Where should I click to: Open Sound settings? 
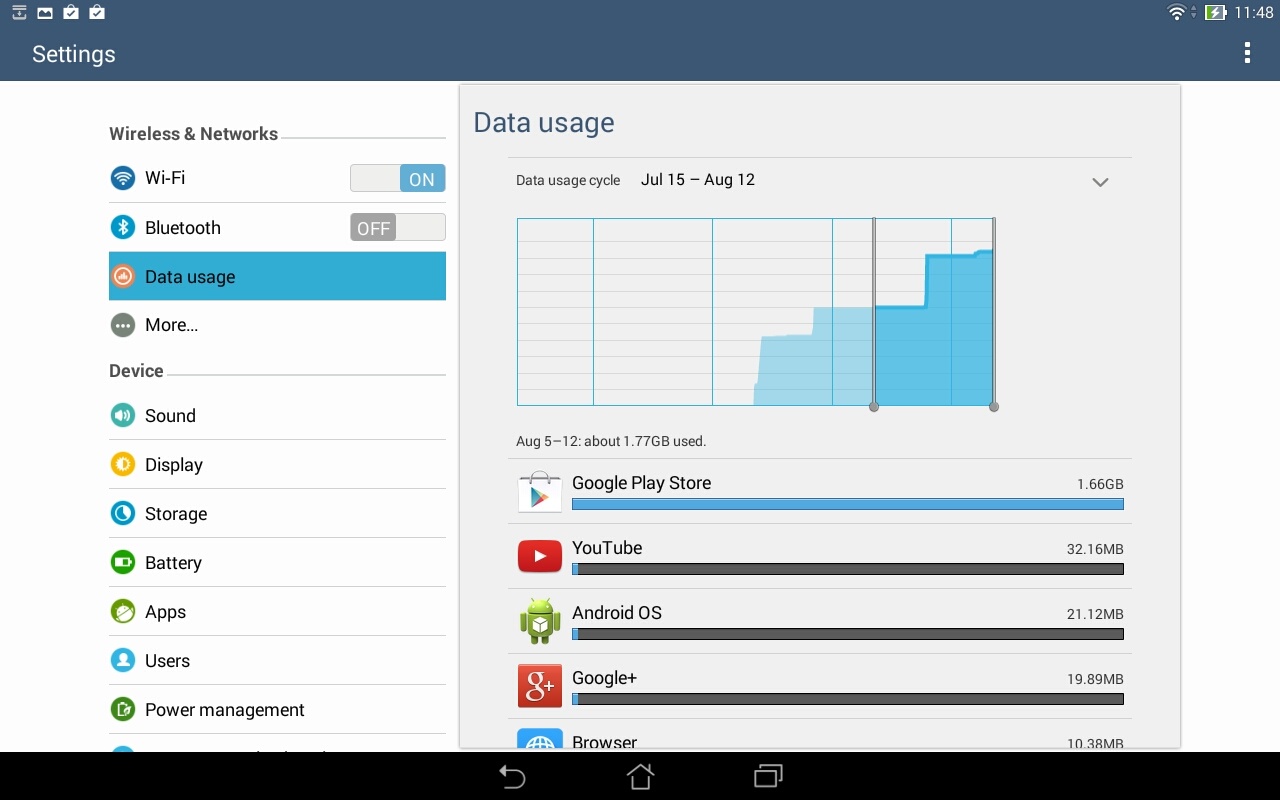pos(277,415)
